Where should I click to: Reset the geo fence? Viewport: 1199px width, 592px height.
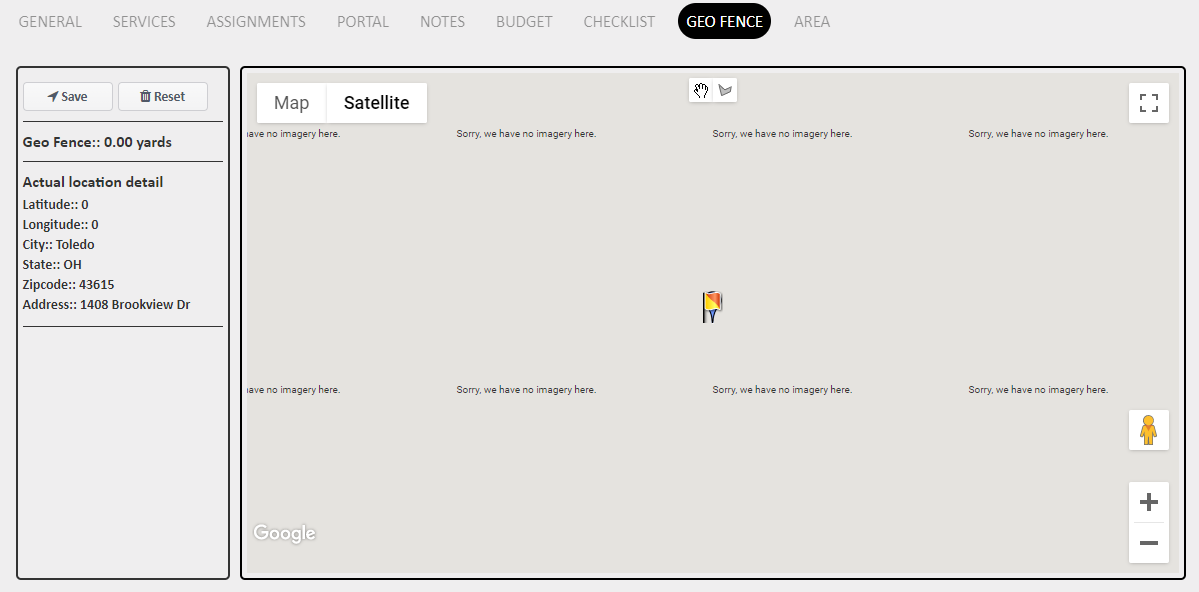click(x=163, y=97)
